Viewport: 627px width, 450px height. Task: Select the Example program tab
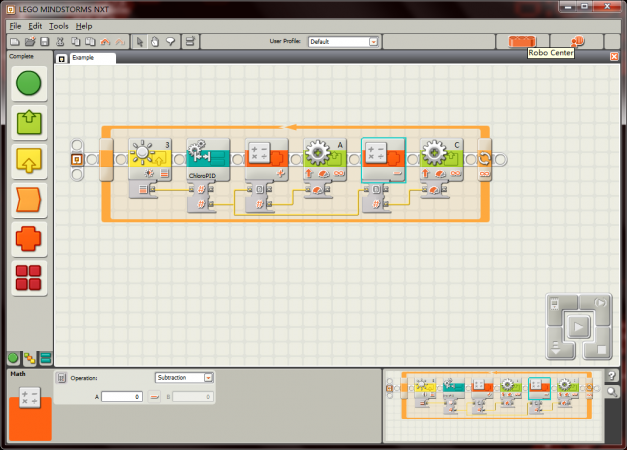(83, 58)
